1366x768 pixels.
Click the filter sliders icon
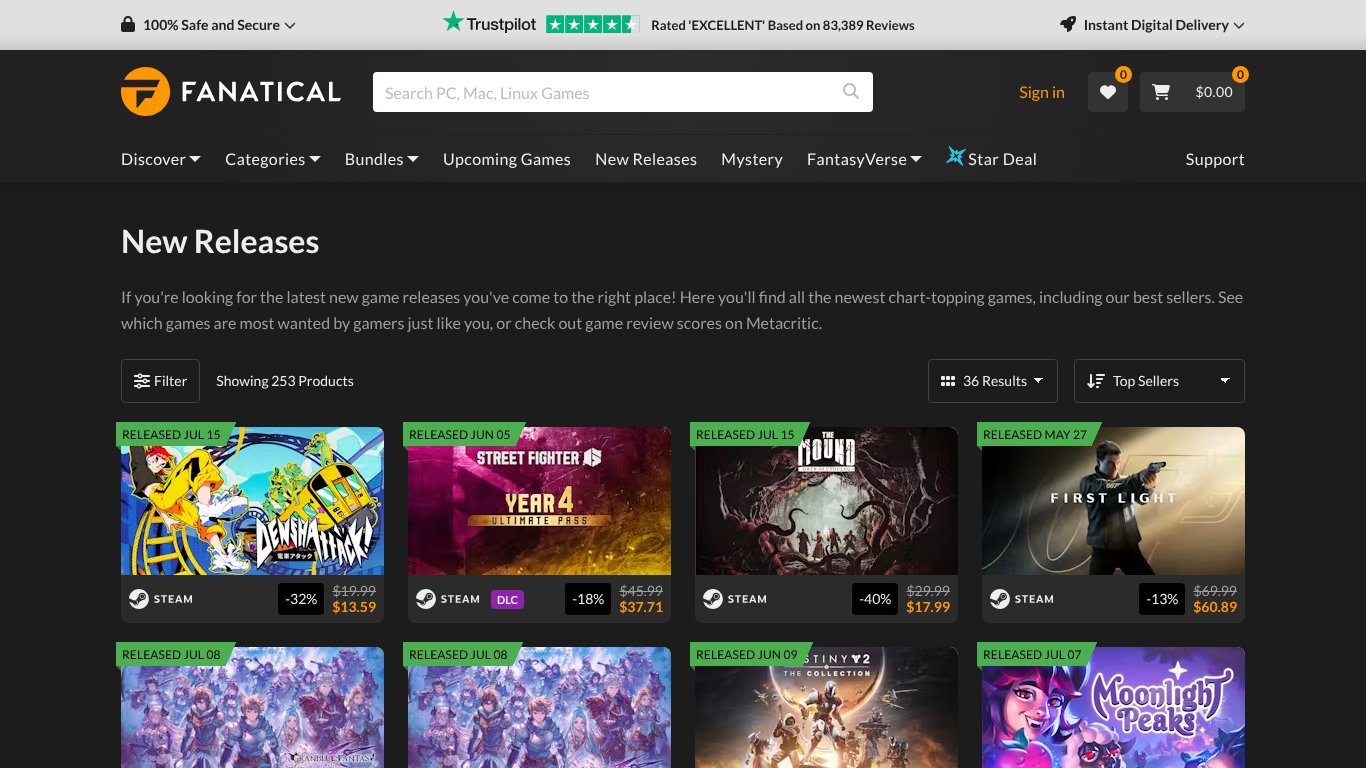point(142,381)
